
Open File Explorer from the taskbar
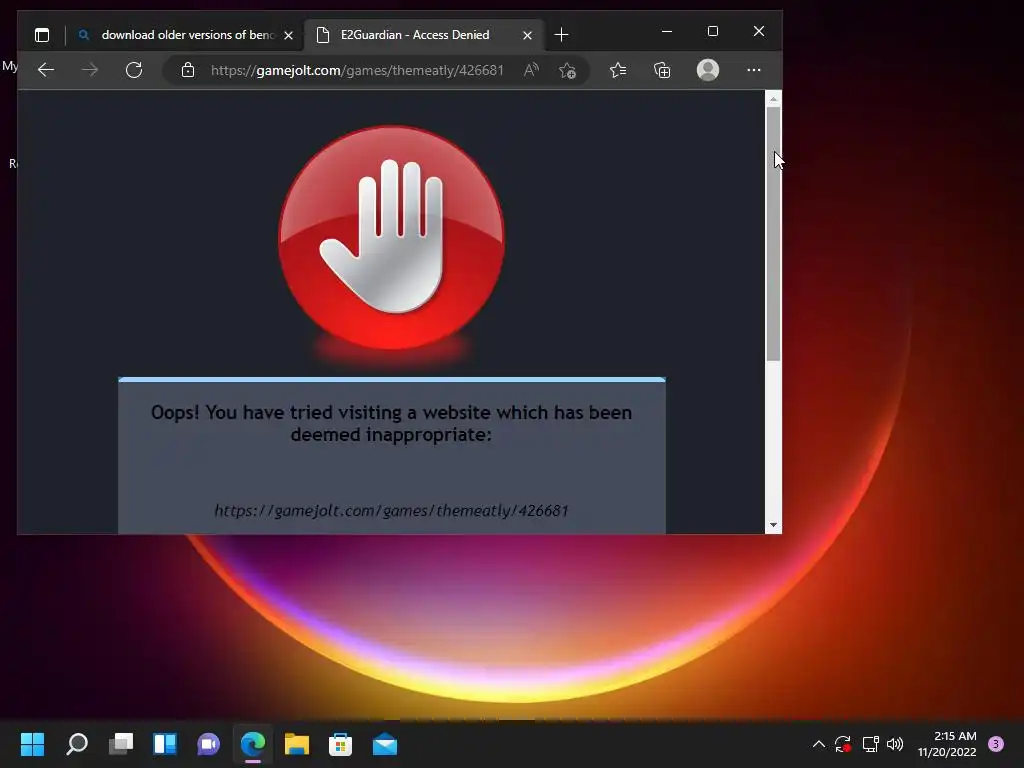[296, 744]
